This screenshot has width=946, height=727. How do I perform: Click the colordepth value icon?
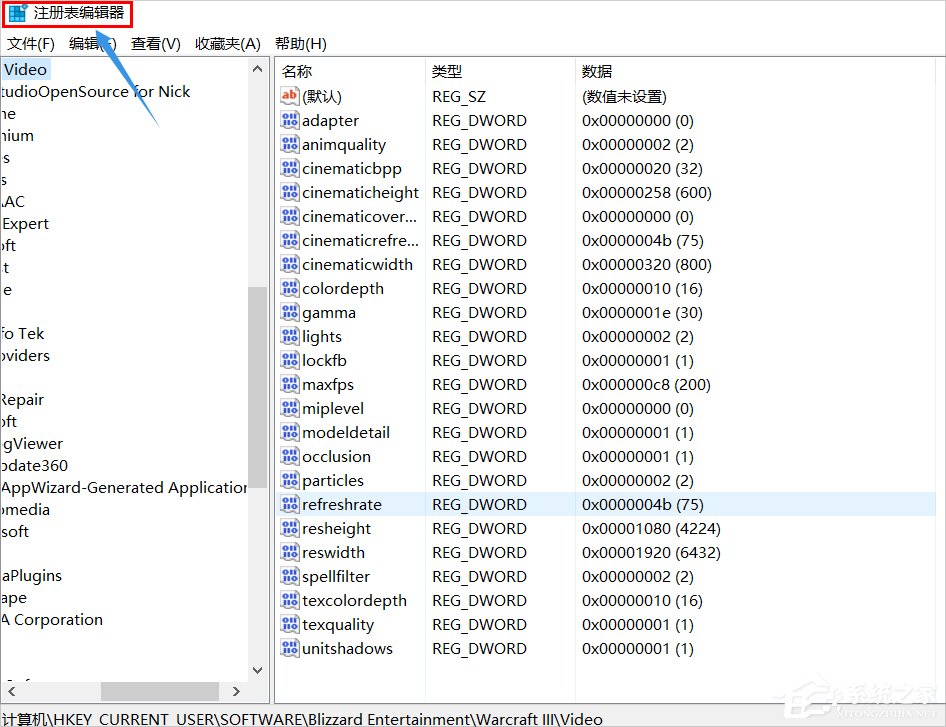coord(288,288)
